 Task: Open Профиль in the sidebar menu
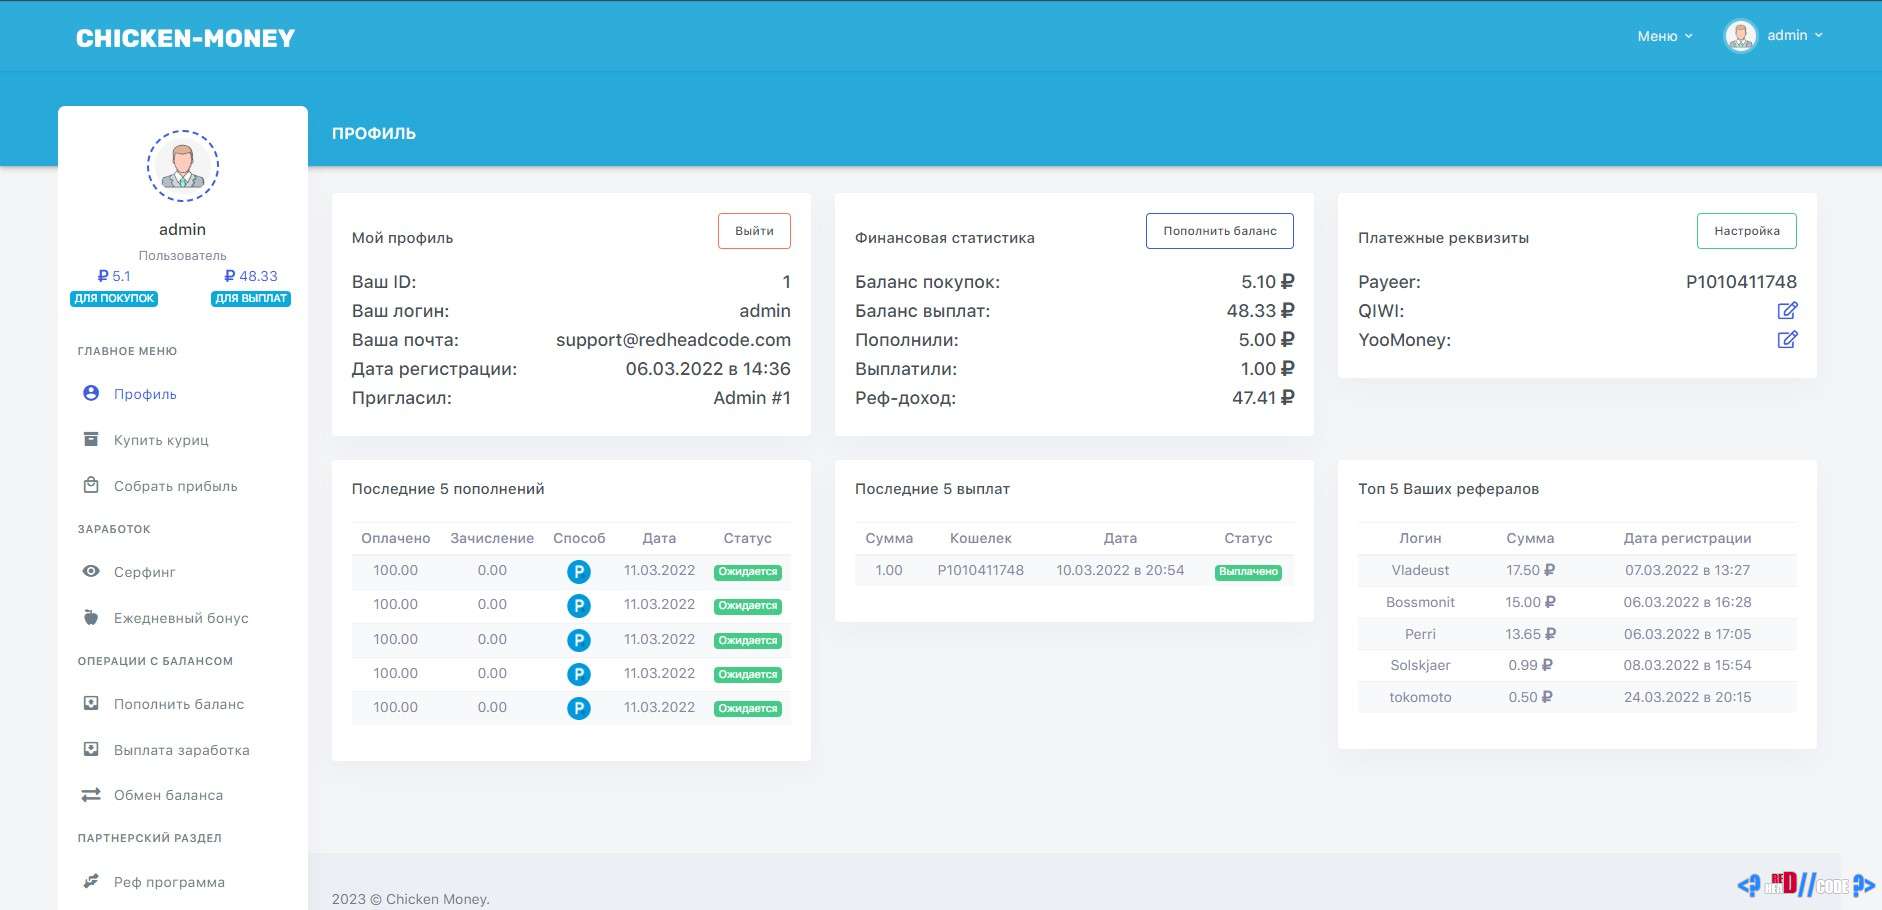coord(145,394)
